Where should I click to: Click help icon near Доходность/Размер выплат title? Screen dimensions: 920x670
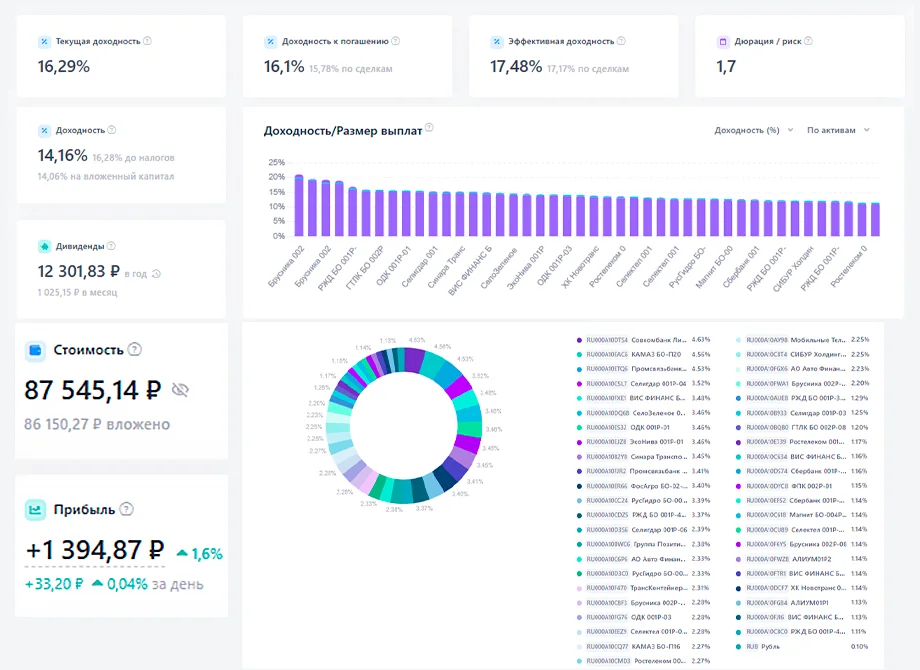(x=429, y=127)
